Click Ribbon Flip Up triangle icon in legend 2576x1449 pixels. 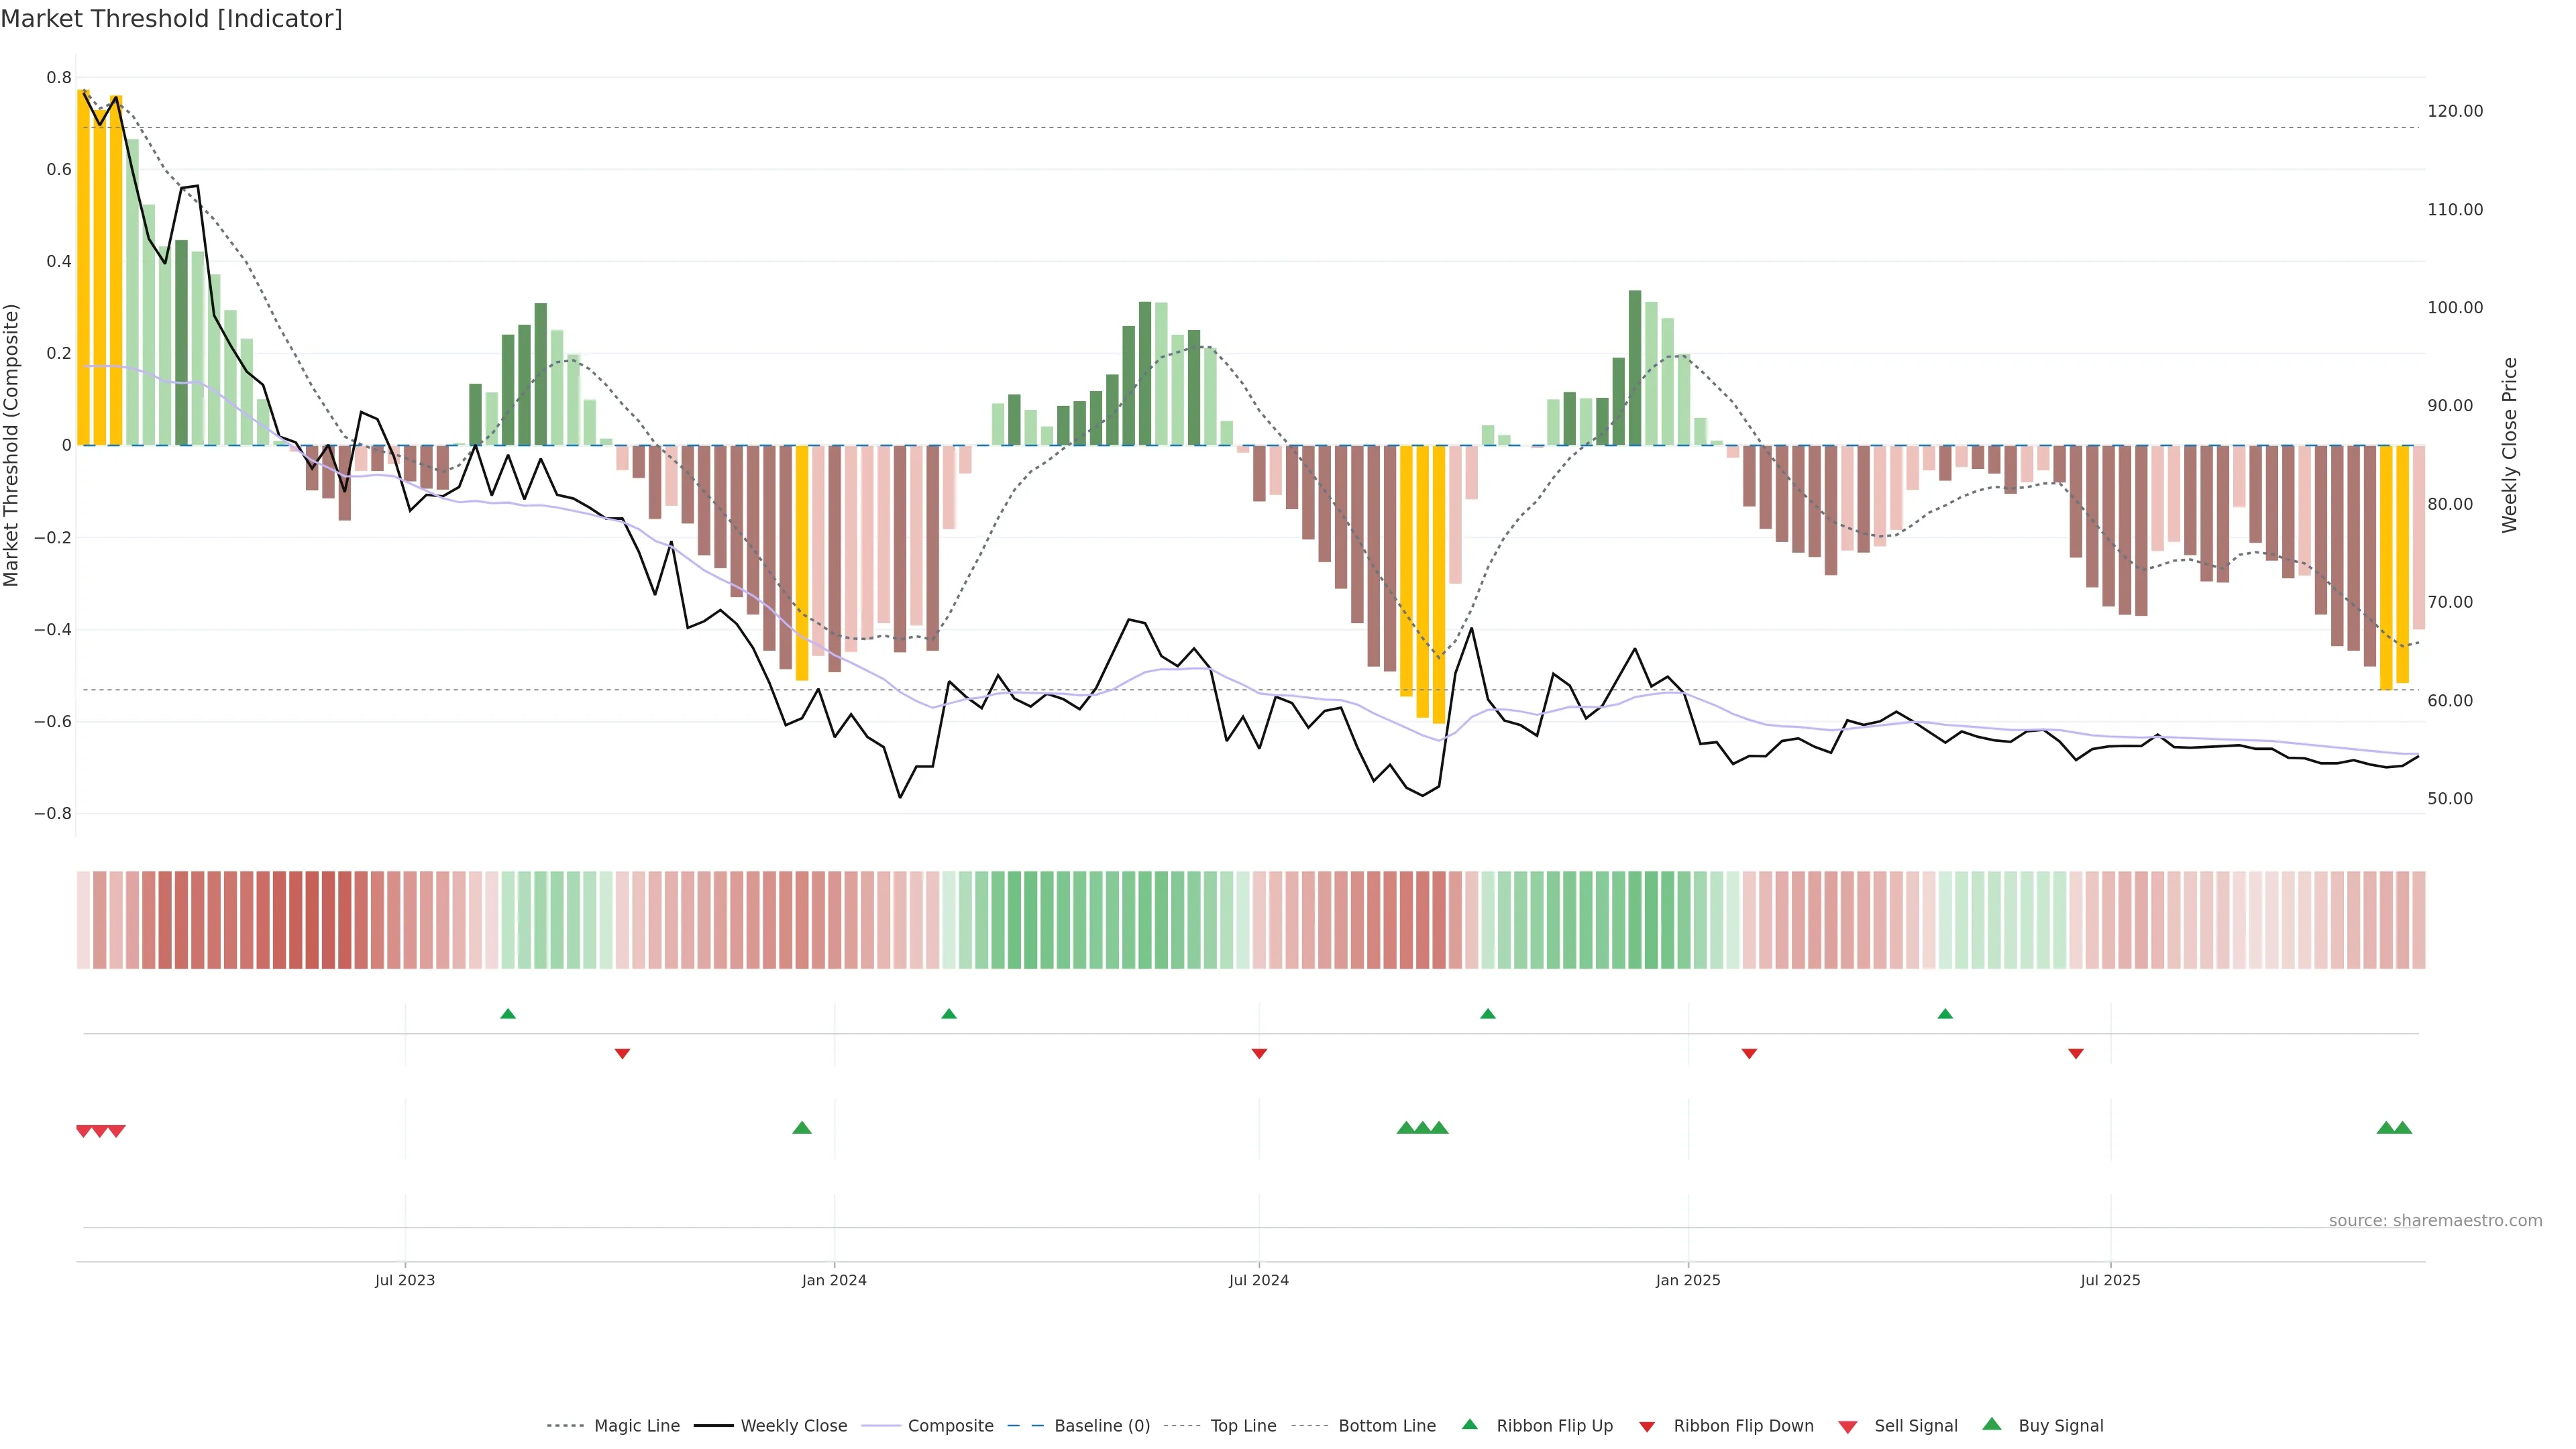[1469, 1424]
